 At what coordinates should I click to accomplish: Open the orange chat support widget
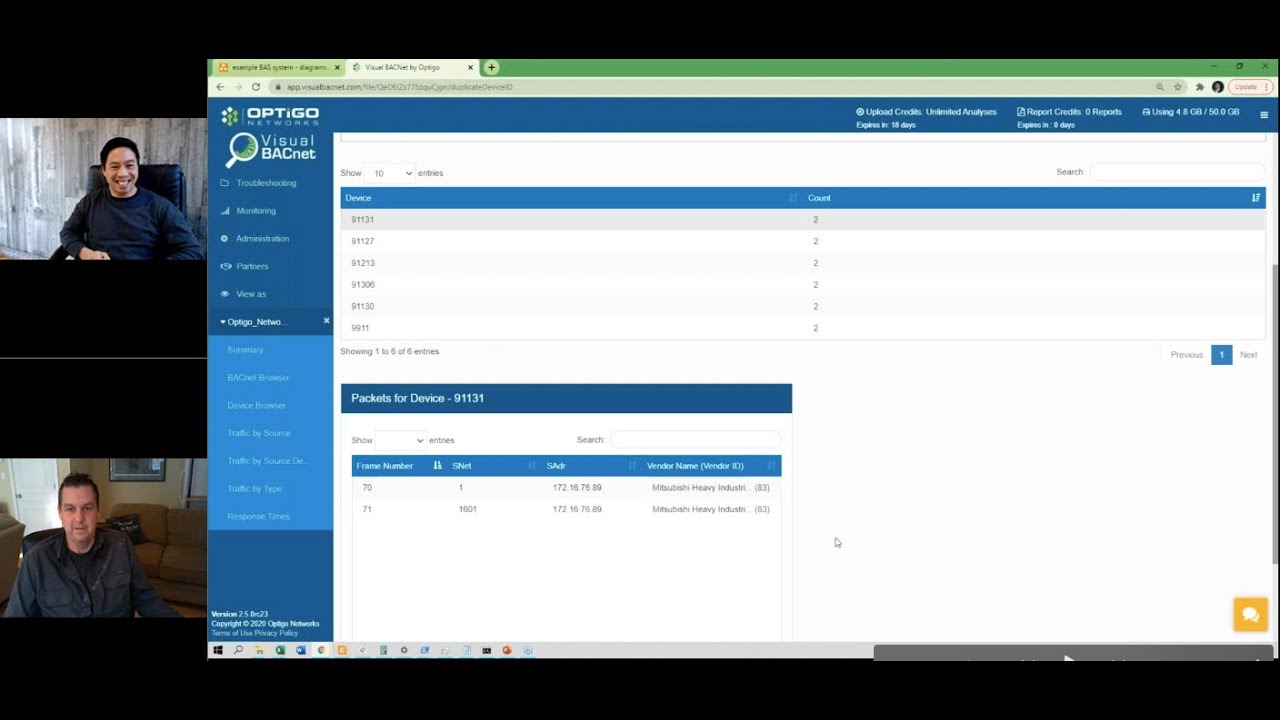[1250, 614]
